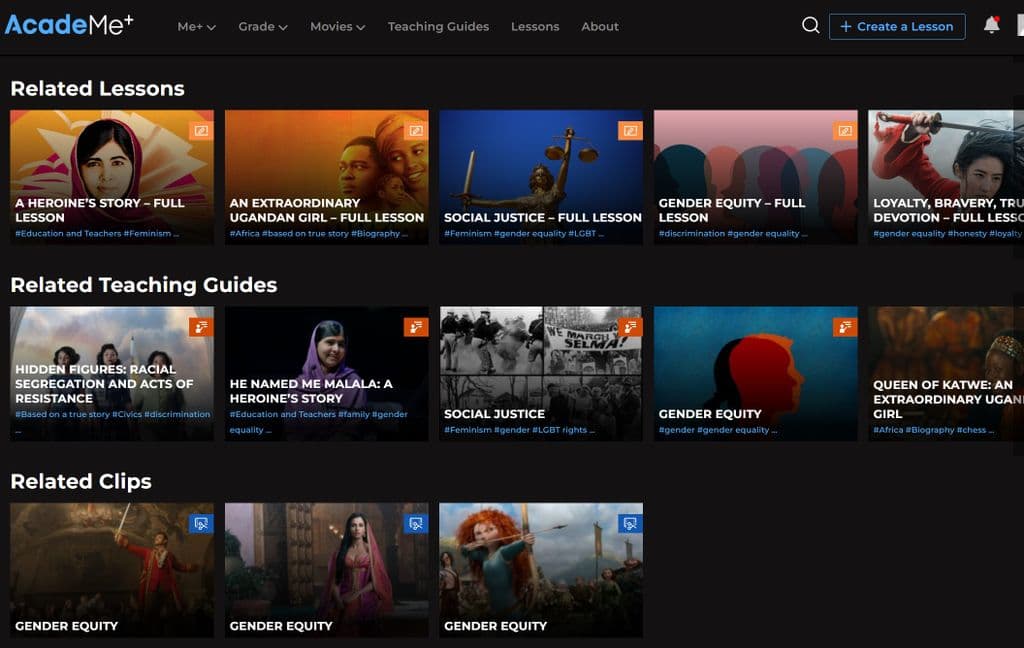Image resolution: width=1024 pixels, height=648 pixels.
Task: Open the About page
Action: (600, 27)
